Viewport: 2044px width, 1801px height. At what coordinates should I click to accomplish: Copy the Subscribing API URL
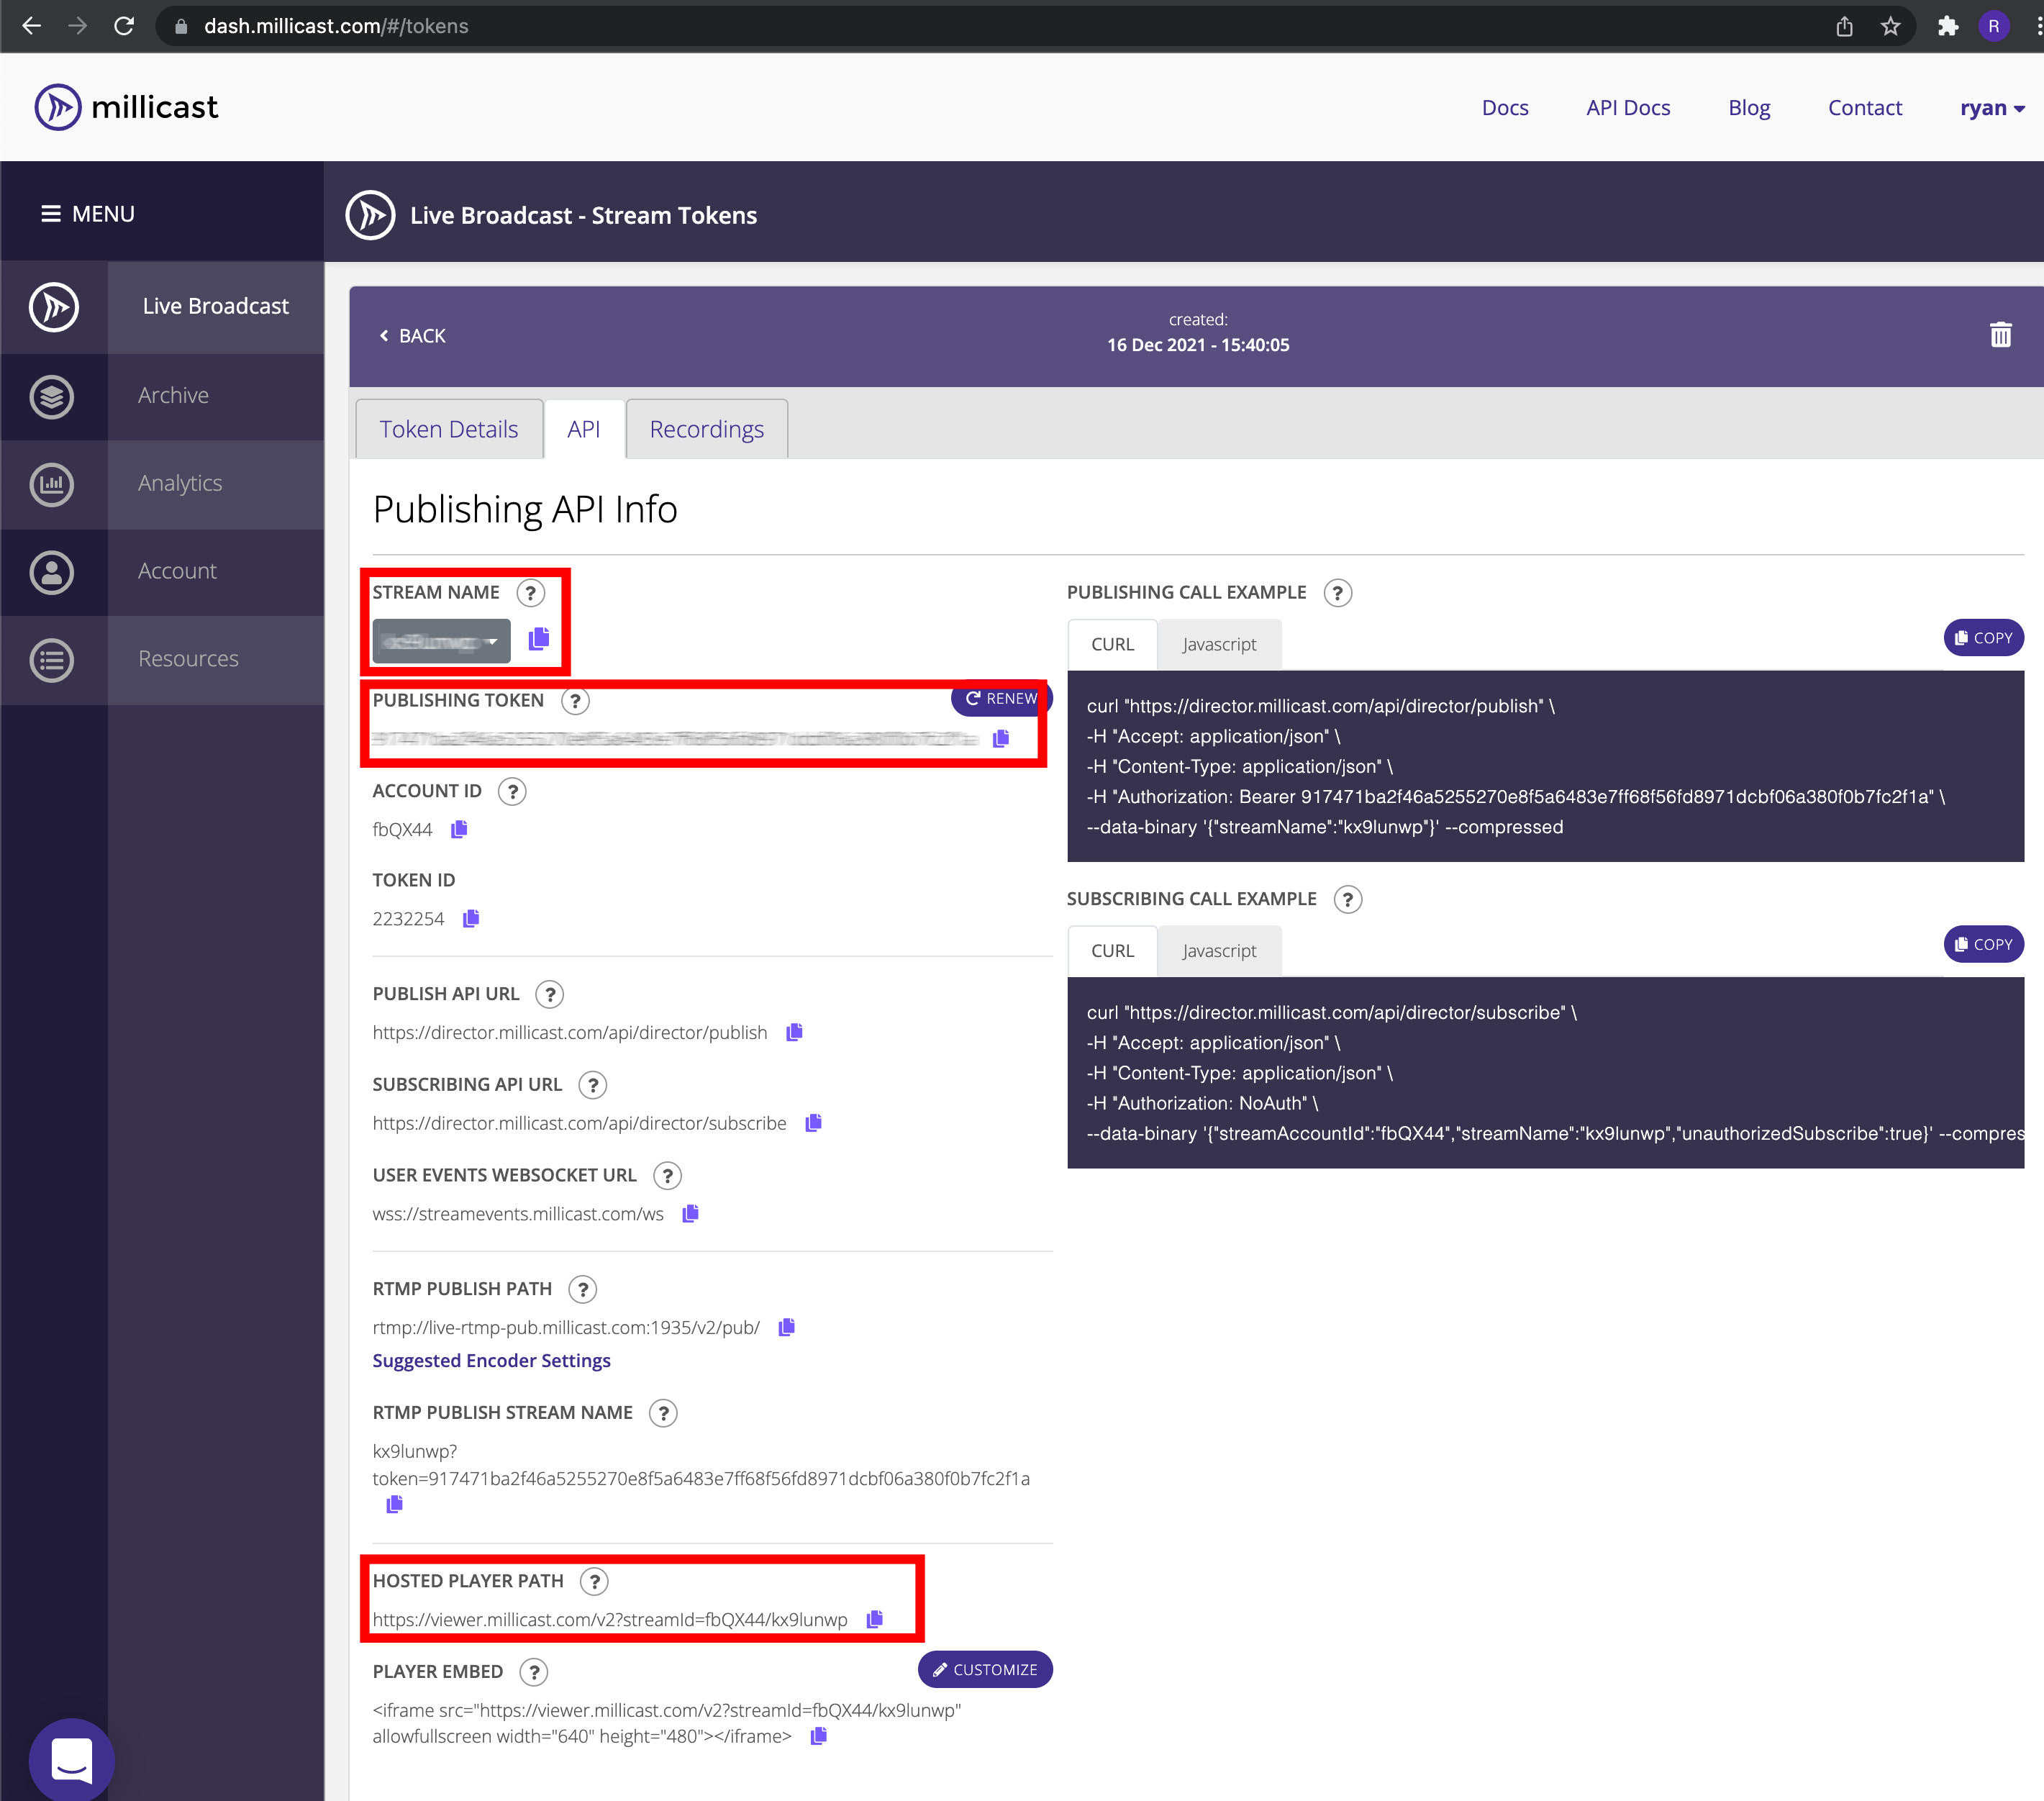tap(813, 1123)
